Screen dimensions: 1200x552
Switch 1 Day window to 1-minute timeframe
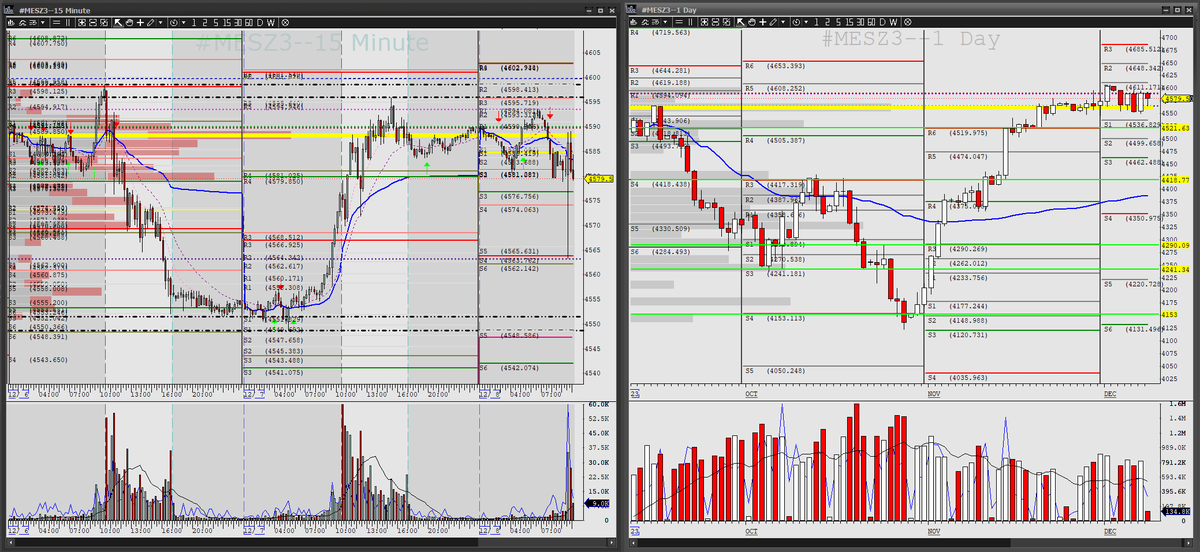[816, 22]
